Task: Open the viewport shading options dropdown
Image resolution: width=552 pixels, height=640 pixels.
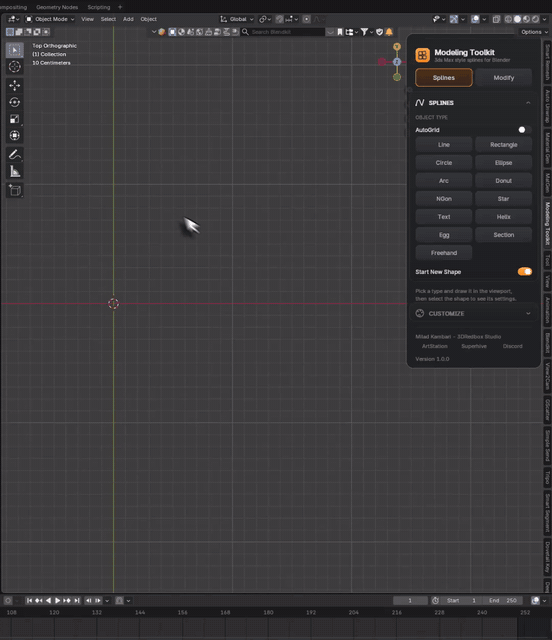Action: pos(545,19)
